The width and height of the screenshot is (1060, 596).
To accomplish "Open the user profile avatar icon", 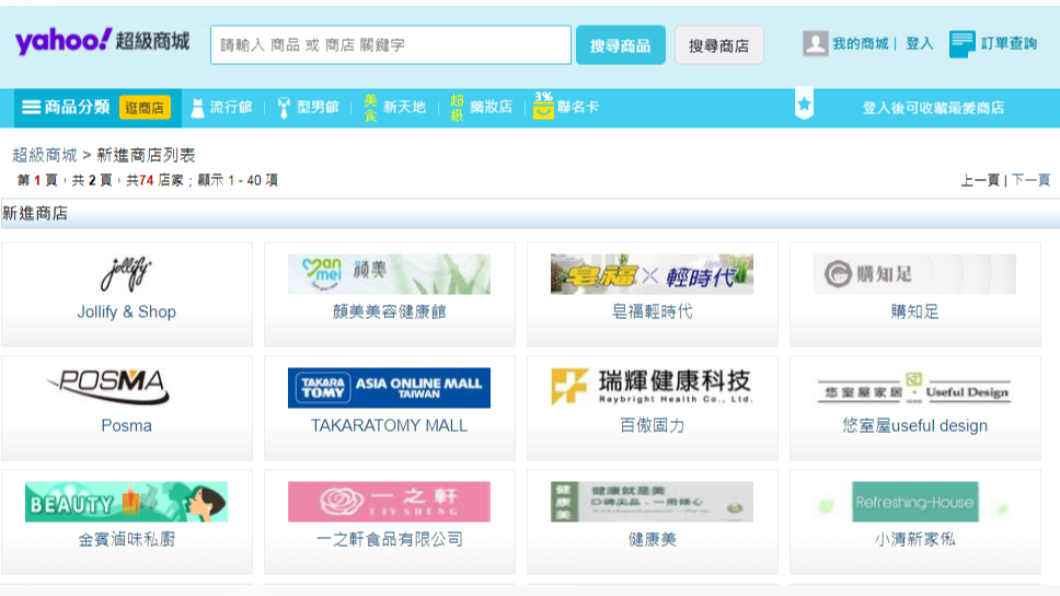I will pyautogui.click(x=815, y=44).
